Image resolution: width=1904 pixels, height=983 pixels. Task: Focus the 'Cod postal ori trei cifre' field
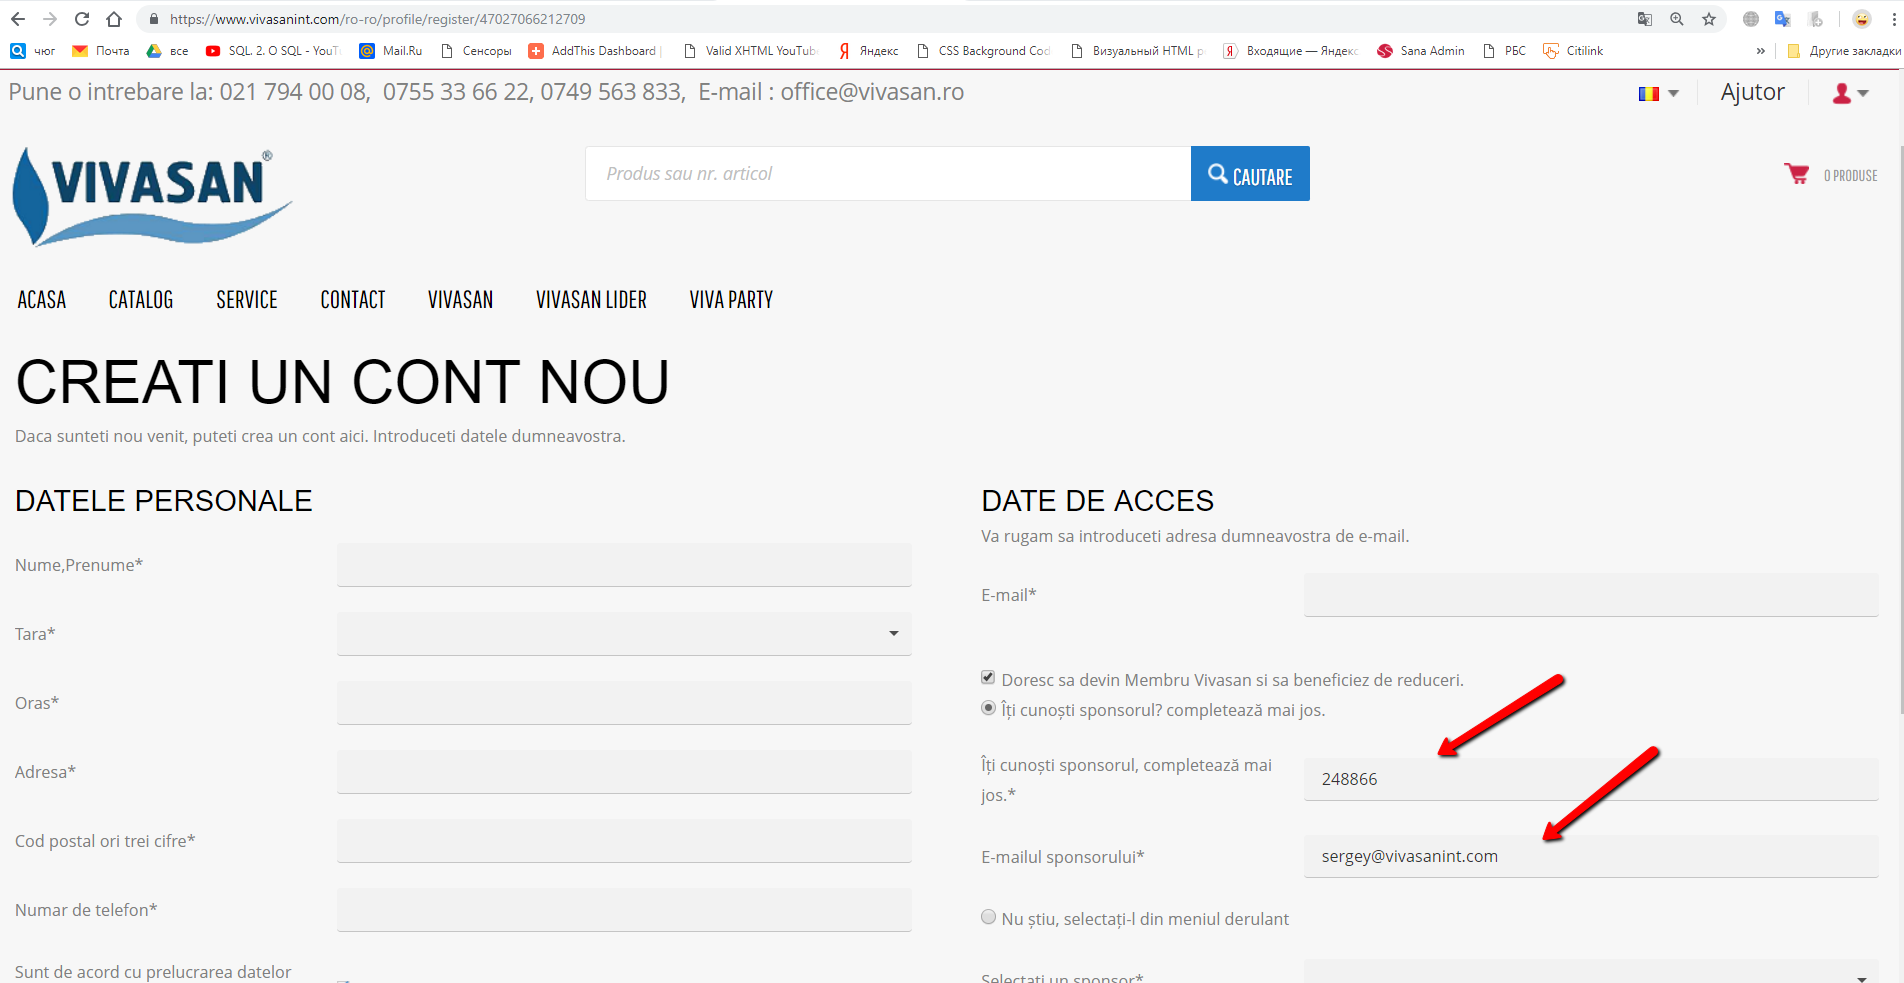tap(624, 840)
